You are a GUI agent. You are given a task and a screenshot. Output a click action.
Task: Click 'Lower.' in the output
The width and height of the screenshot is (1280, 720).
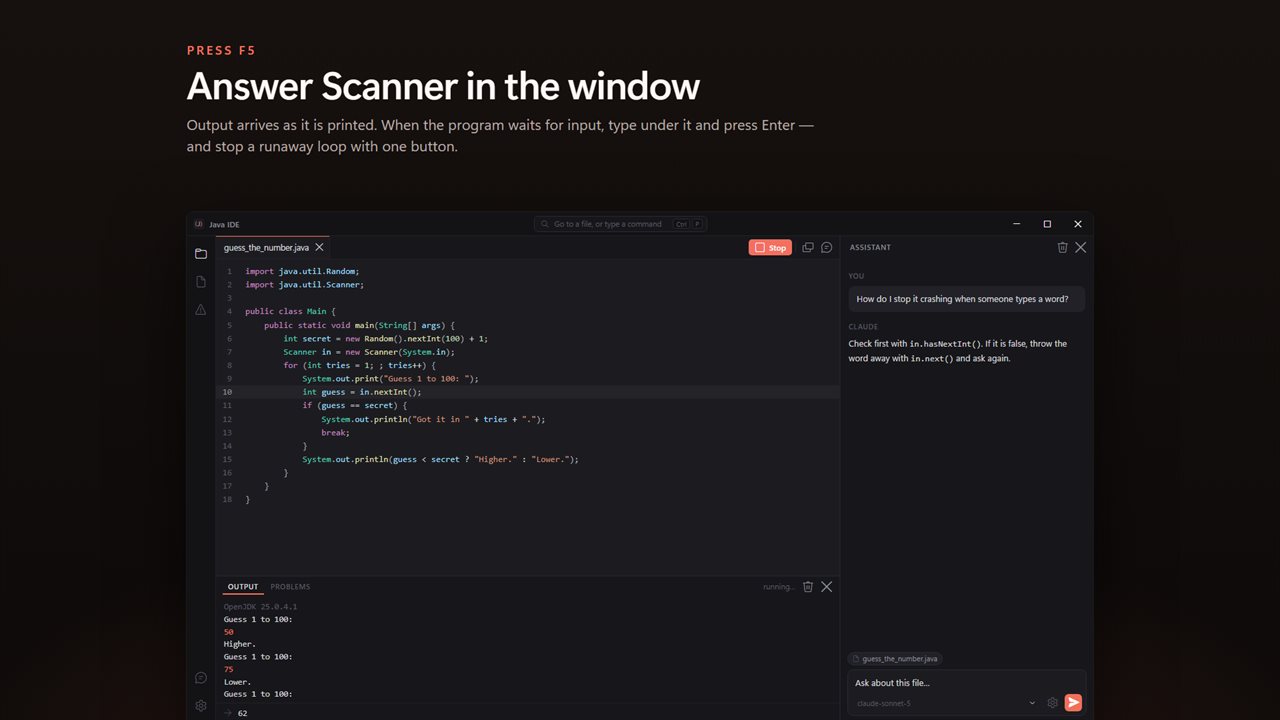click(237, 682)
